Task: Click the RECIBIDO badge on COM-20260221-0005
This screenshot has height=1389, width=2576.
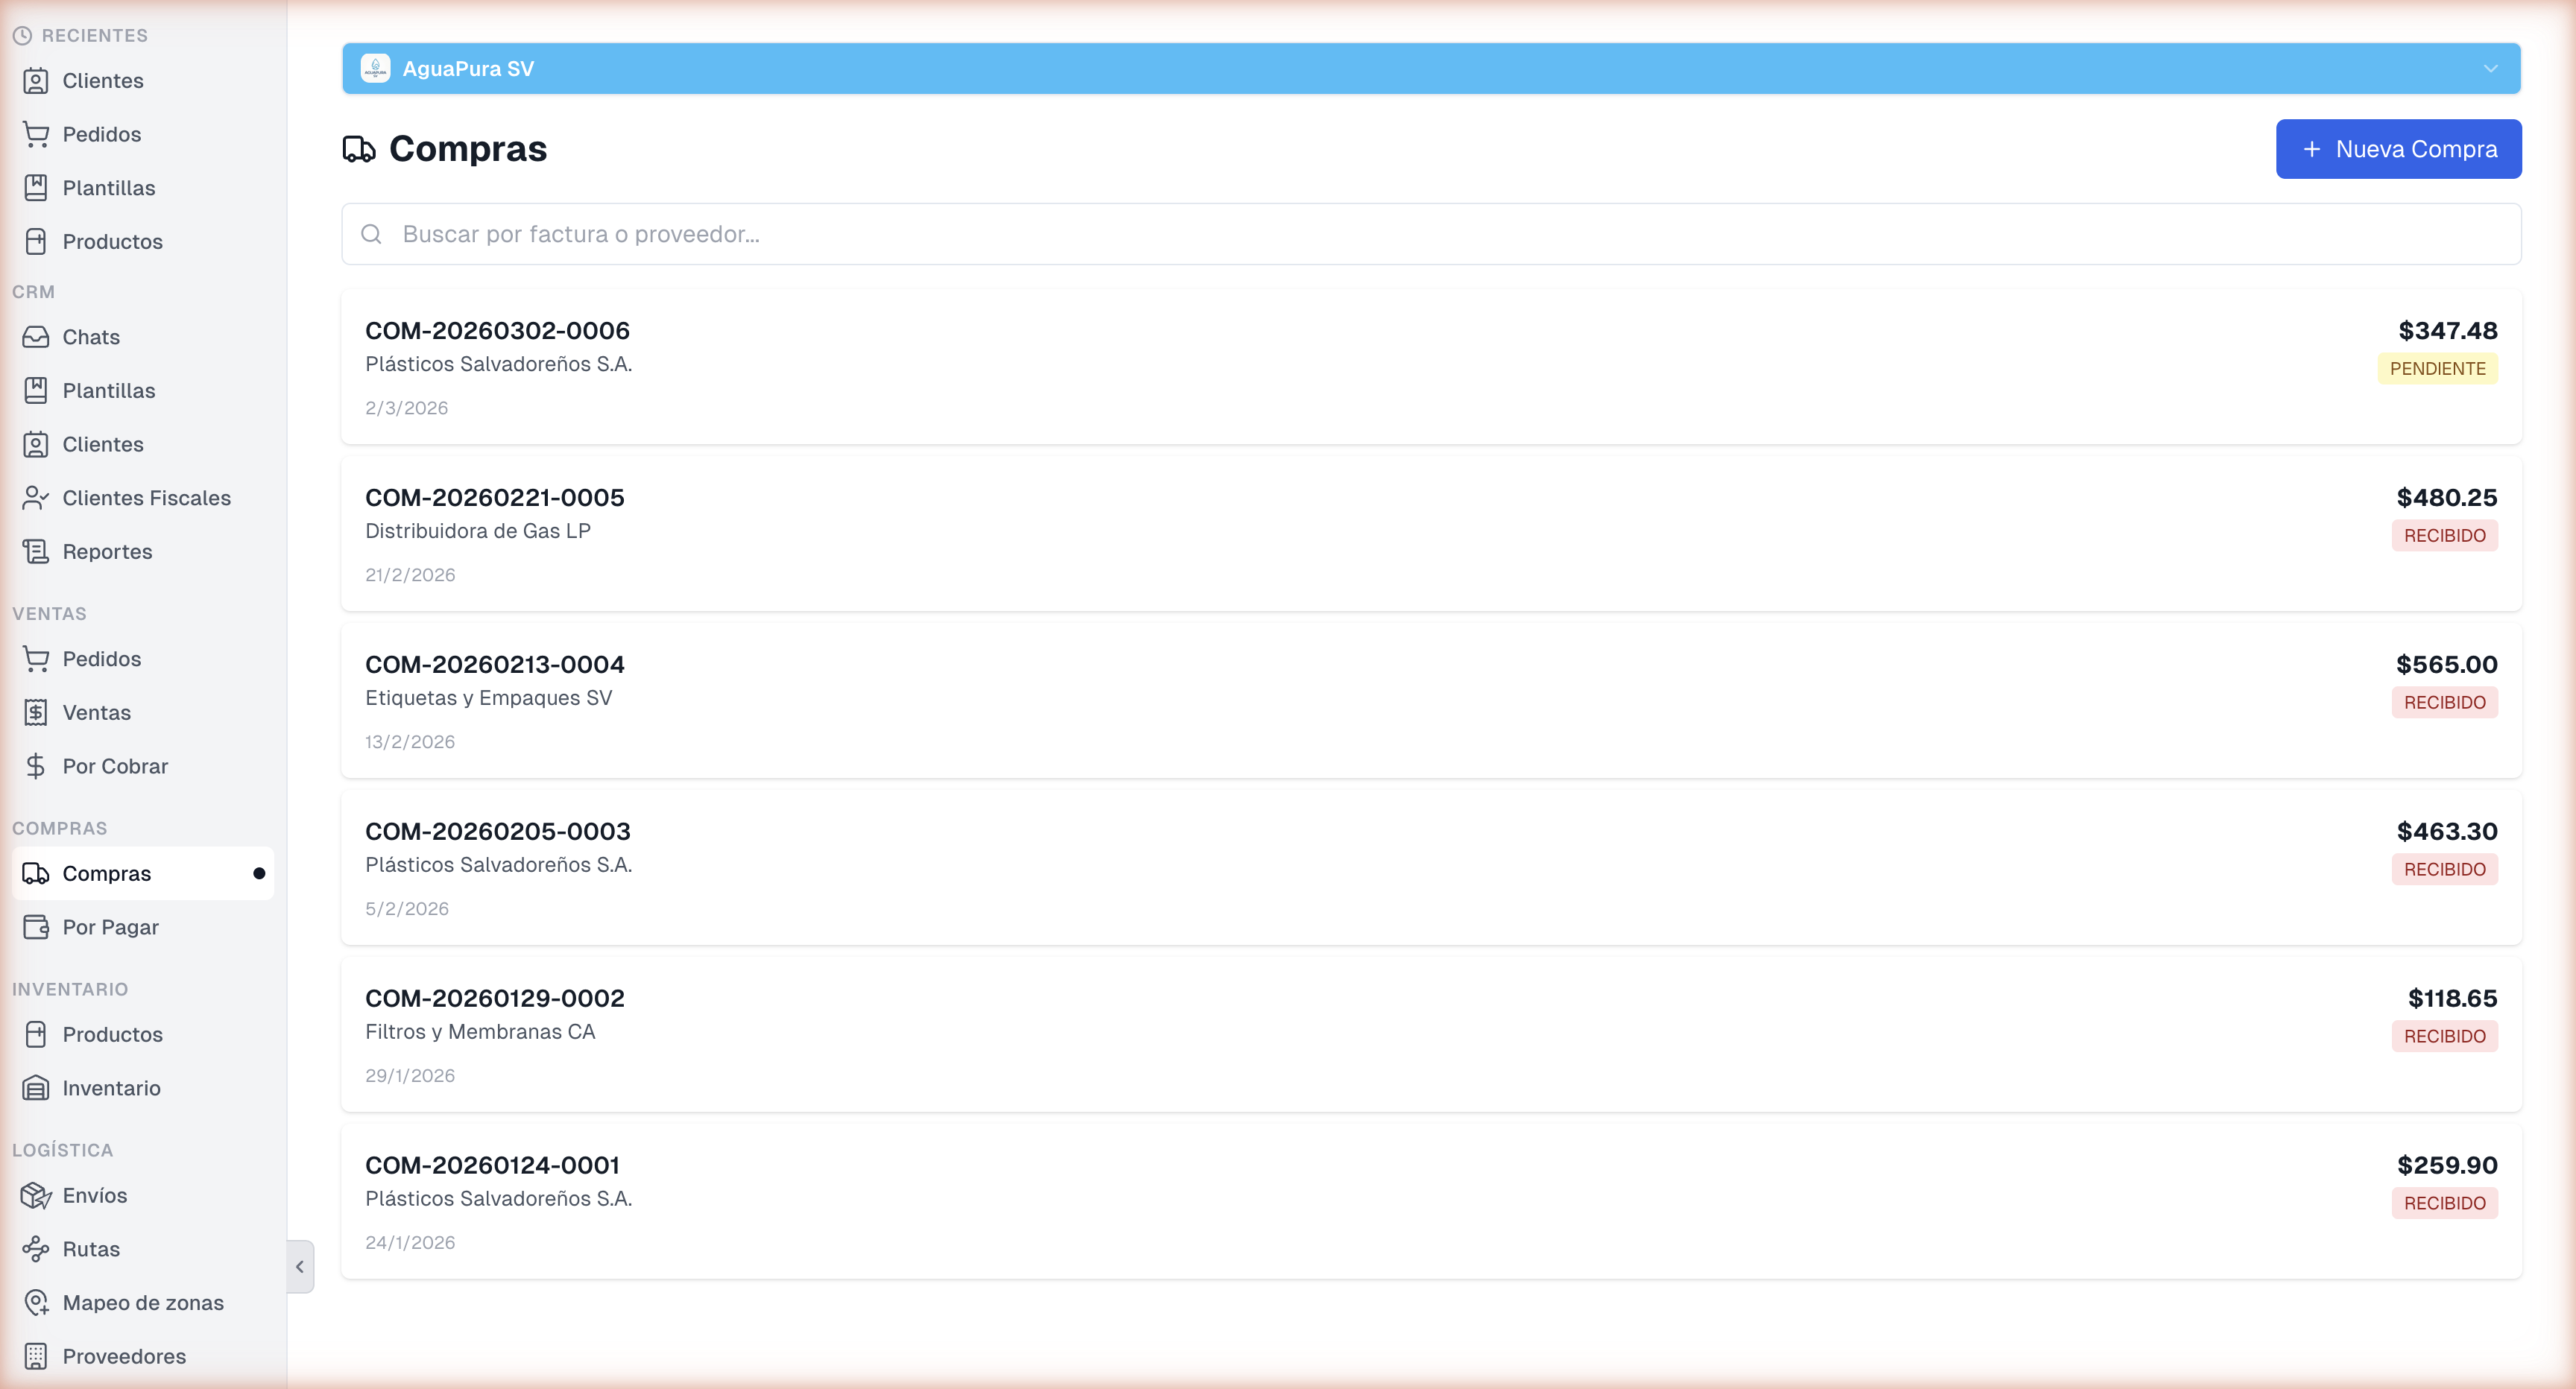Action: (x=2444, y=535)
